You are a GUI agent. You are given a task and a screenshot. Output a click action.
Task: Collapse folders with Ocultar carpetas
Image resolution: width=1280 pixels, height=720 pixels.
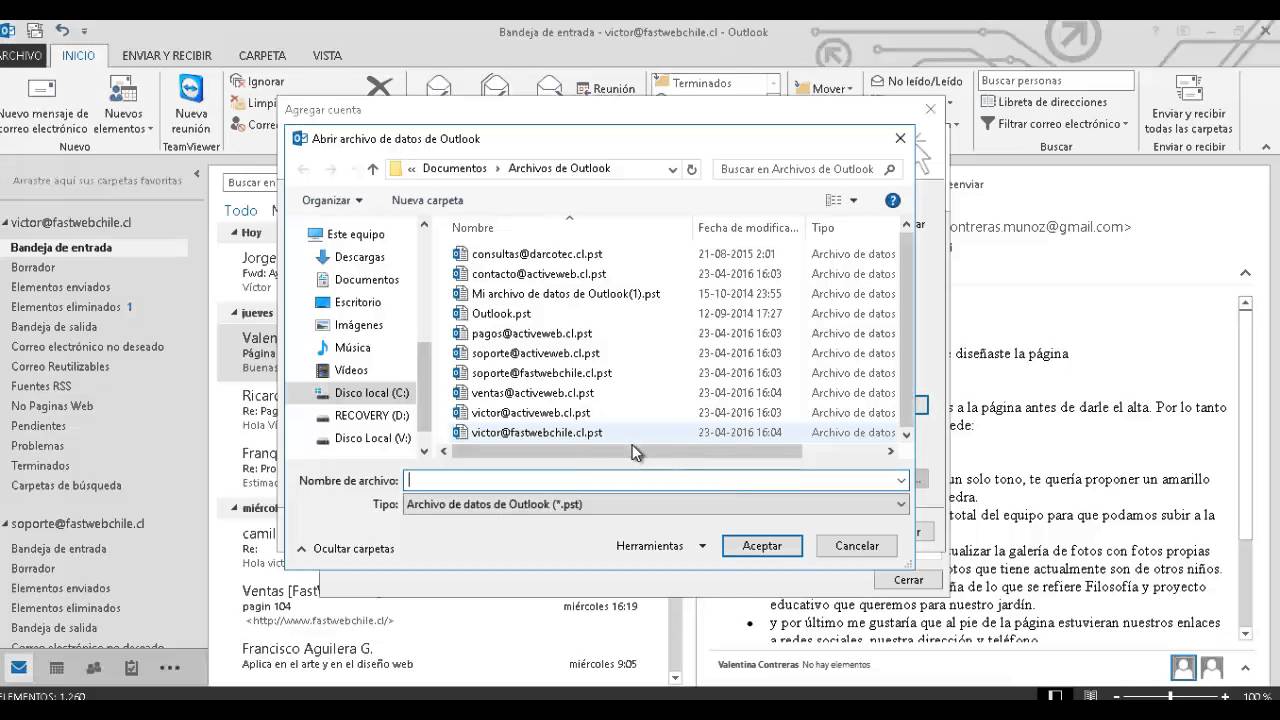[345, 549]
